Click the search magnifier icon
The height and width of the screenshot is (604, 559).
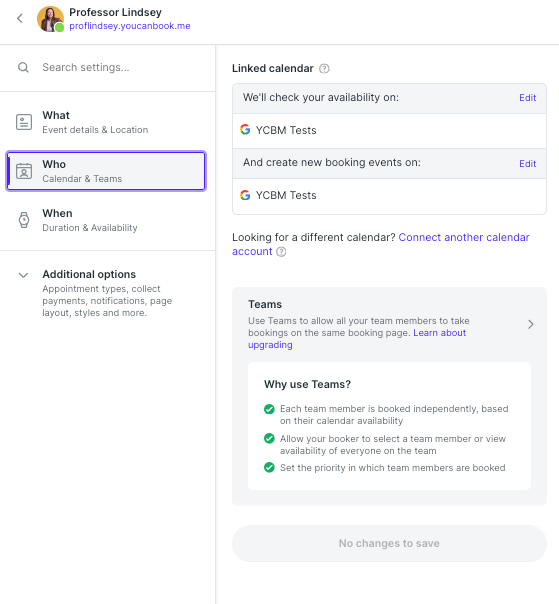24,67
